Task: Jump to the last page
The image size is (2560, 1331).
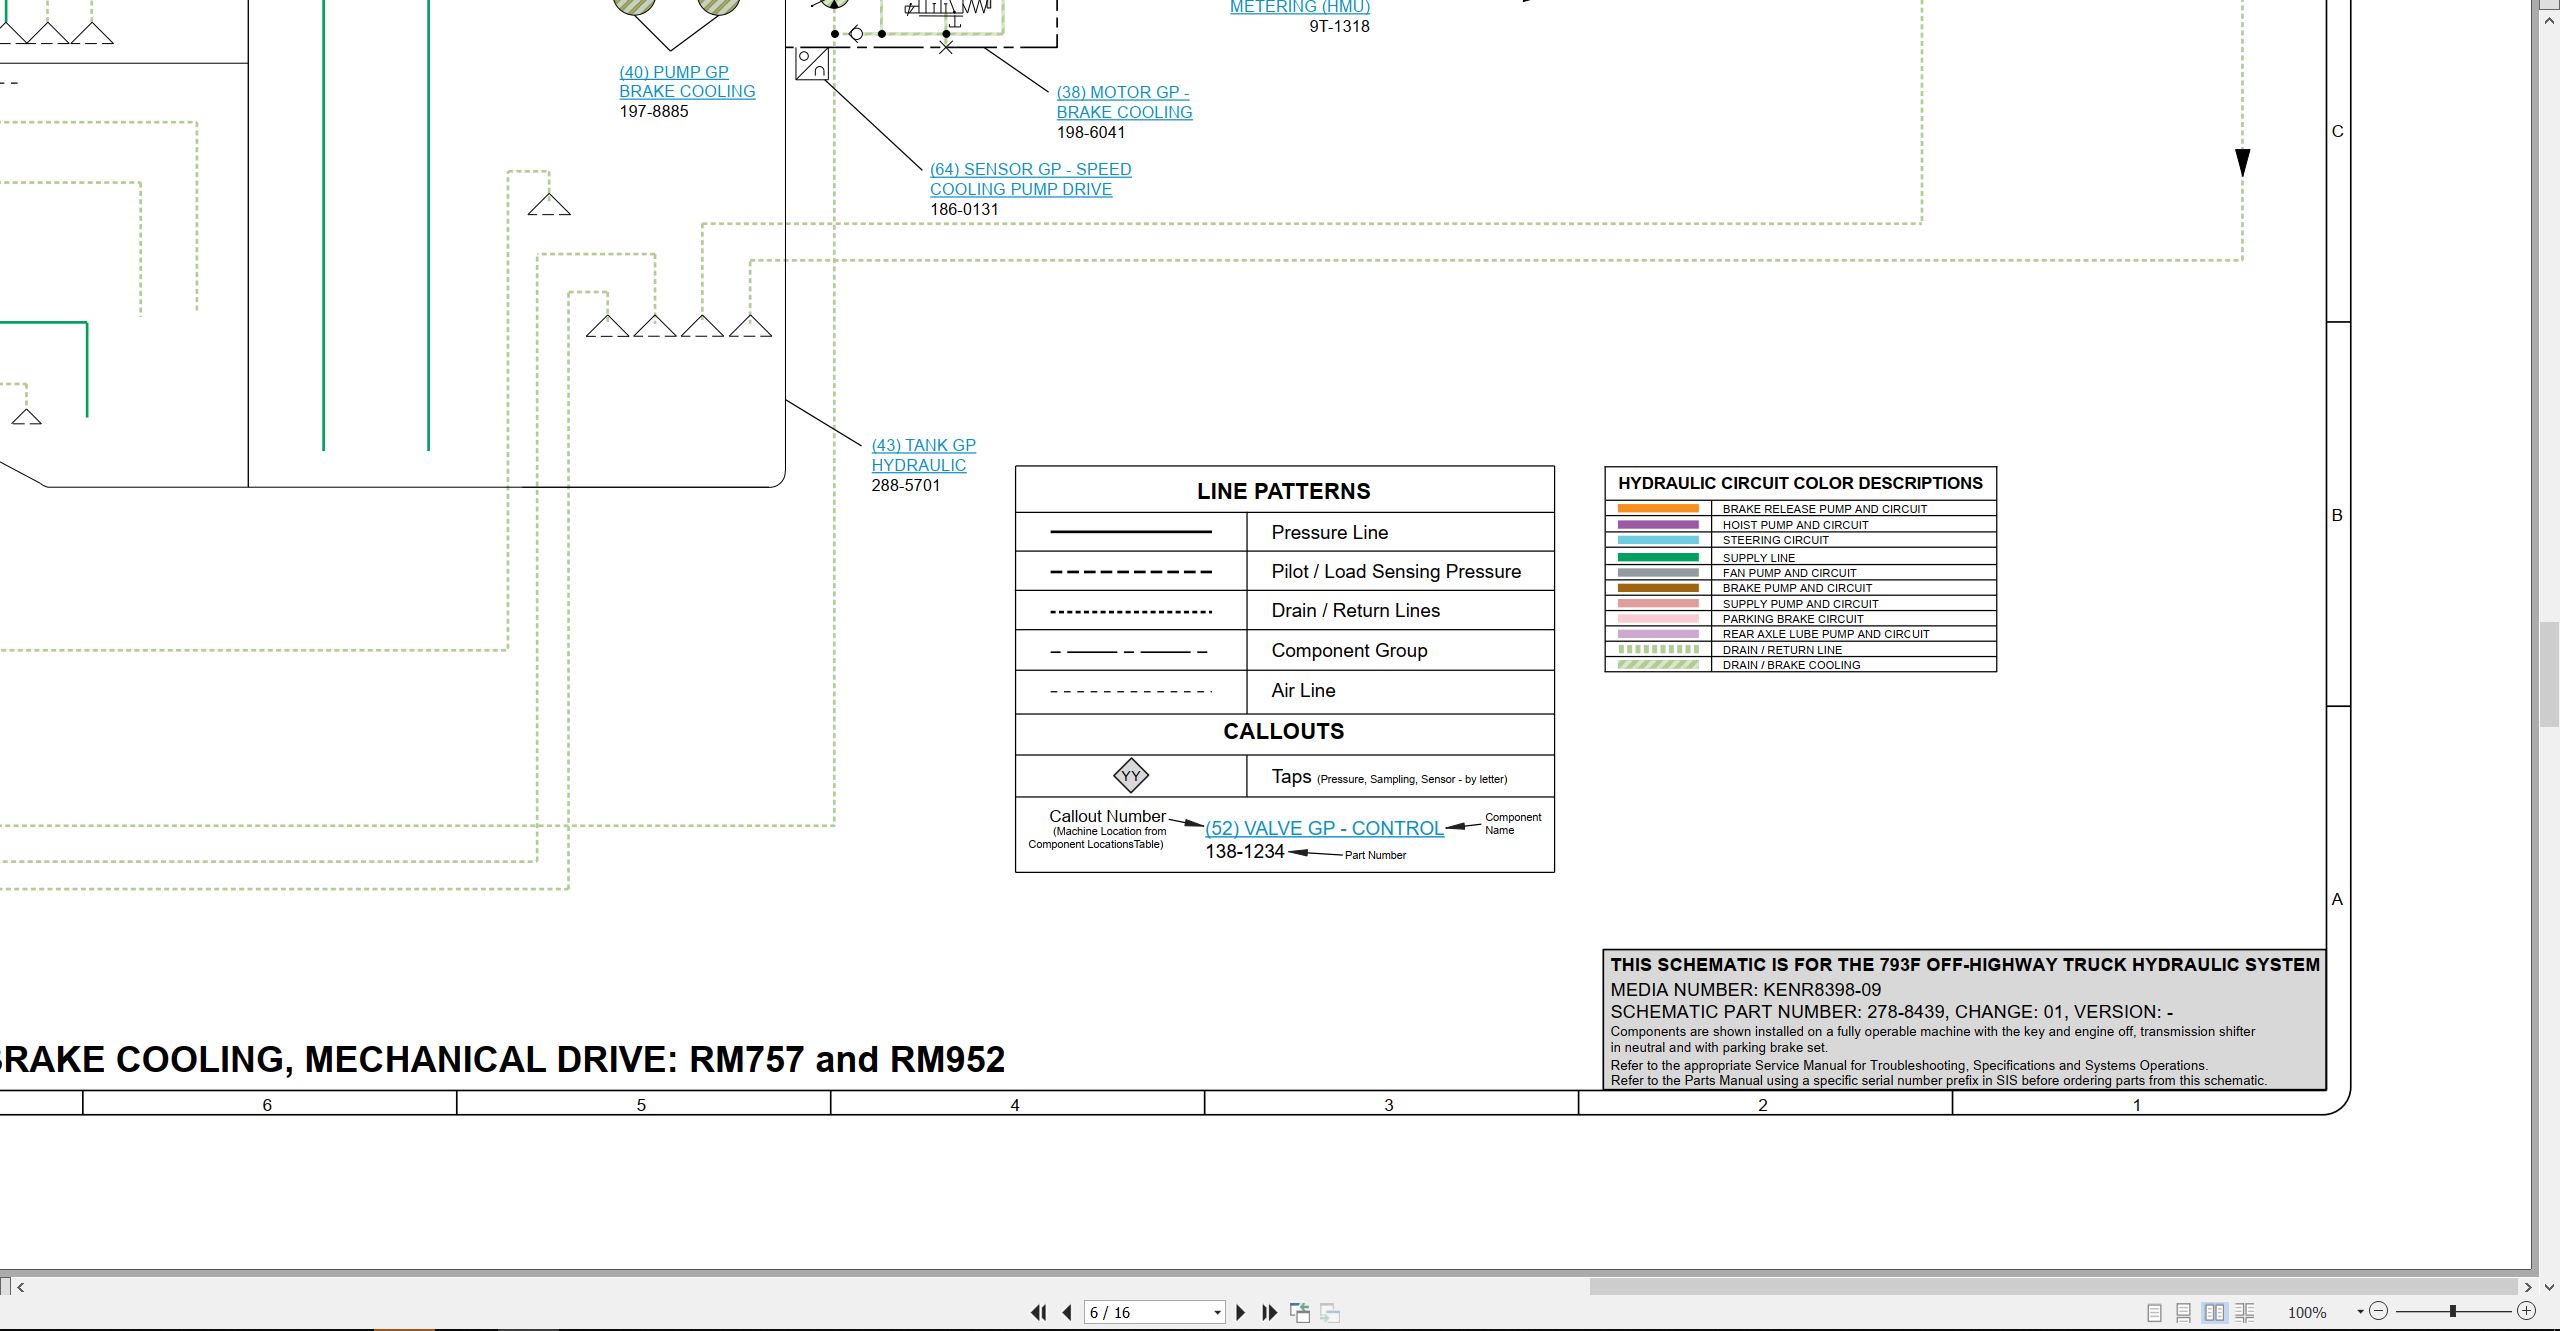Action: [x=1270, y=1312]
